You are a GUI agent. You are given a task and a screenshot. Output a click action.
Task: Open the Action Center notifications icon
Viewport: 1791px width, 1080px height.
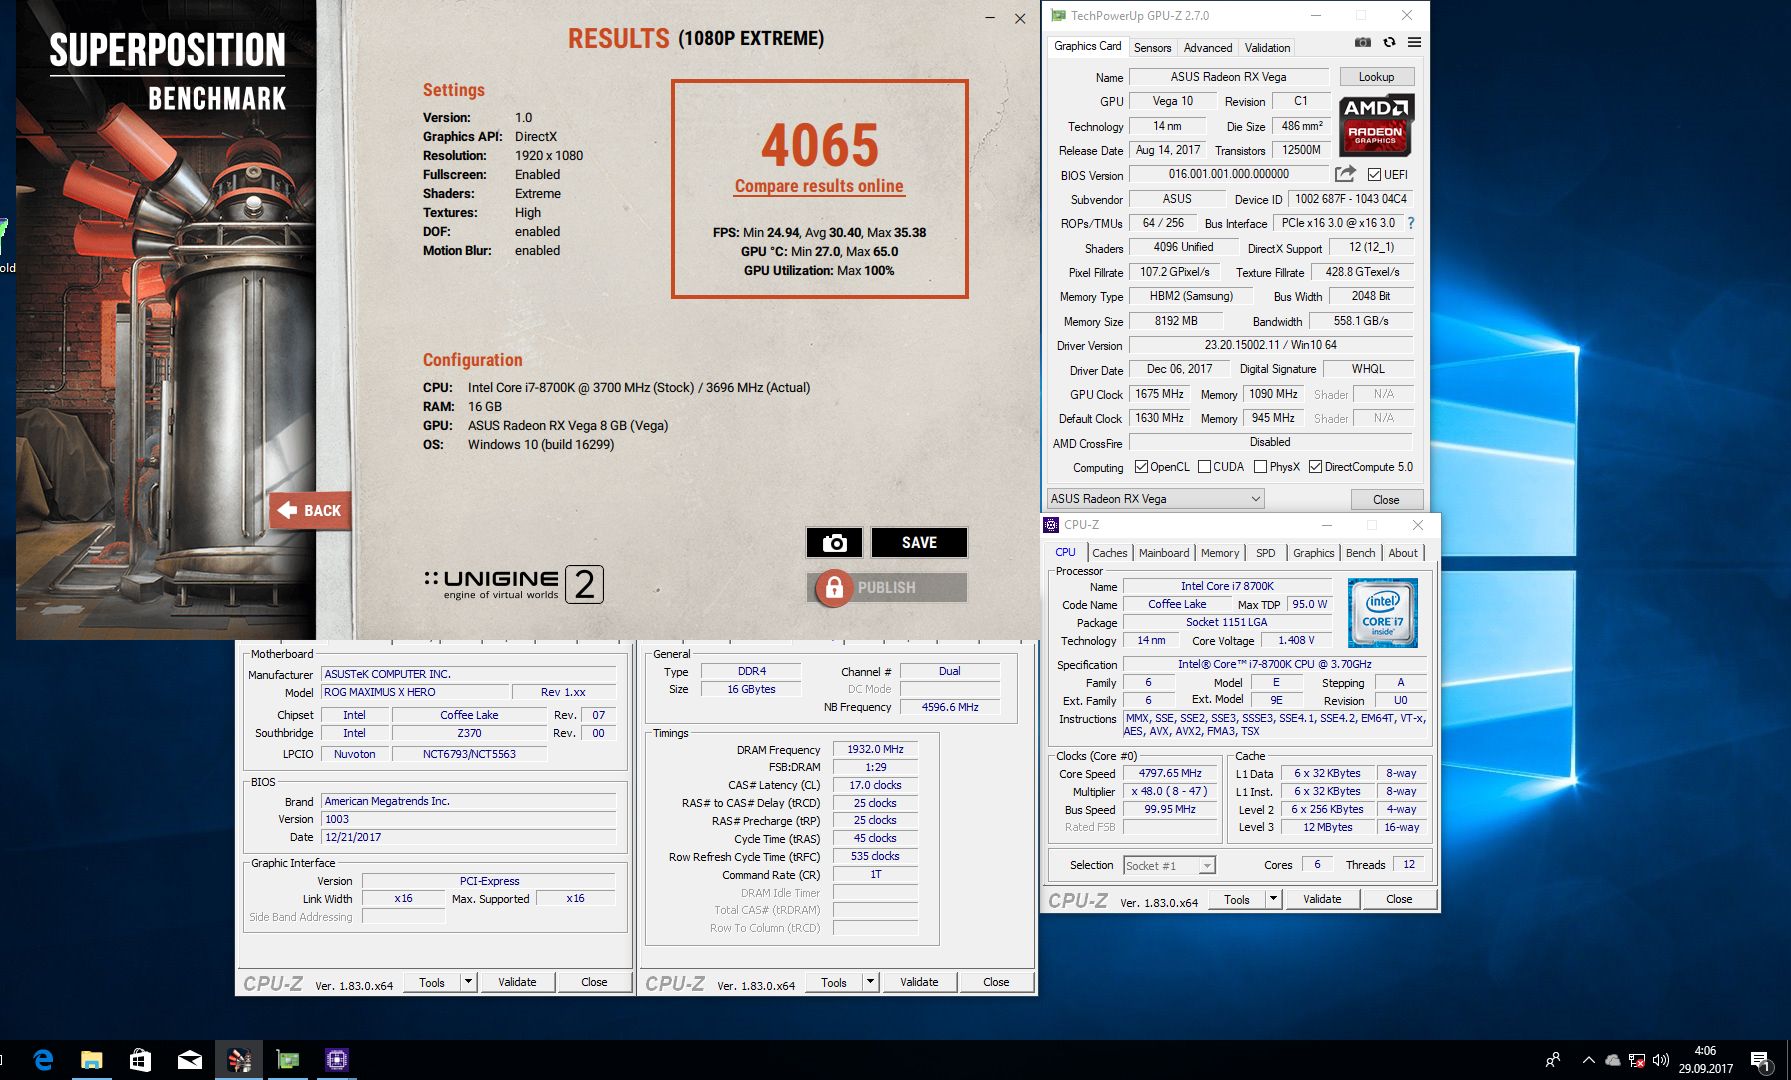point(1760,1060)
